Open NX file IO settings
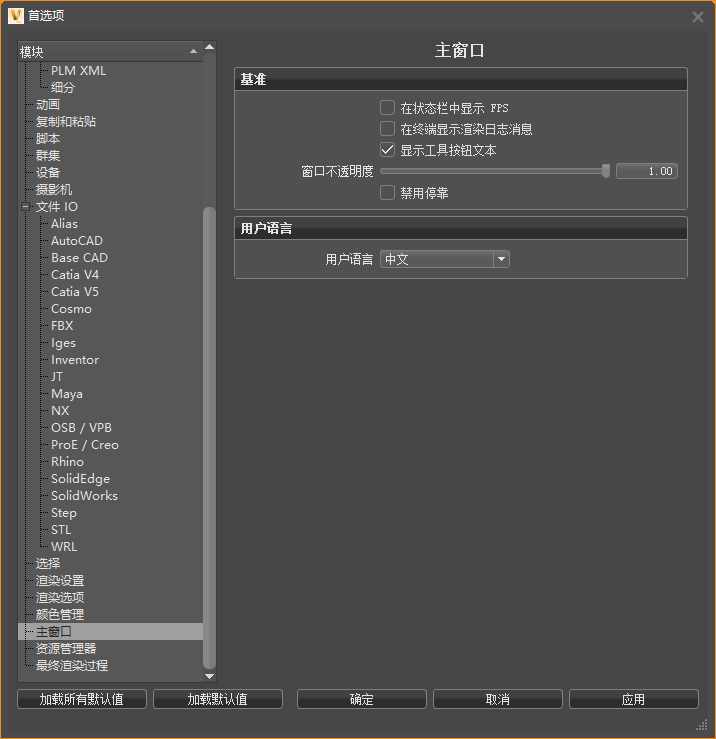Image resolution: width=716 pixels, height=739 pixels. [x=60, y=411]
